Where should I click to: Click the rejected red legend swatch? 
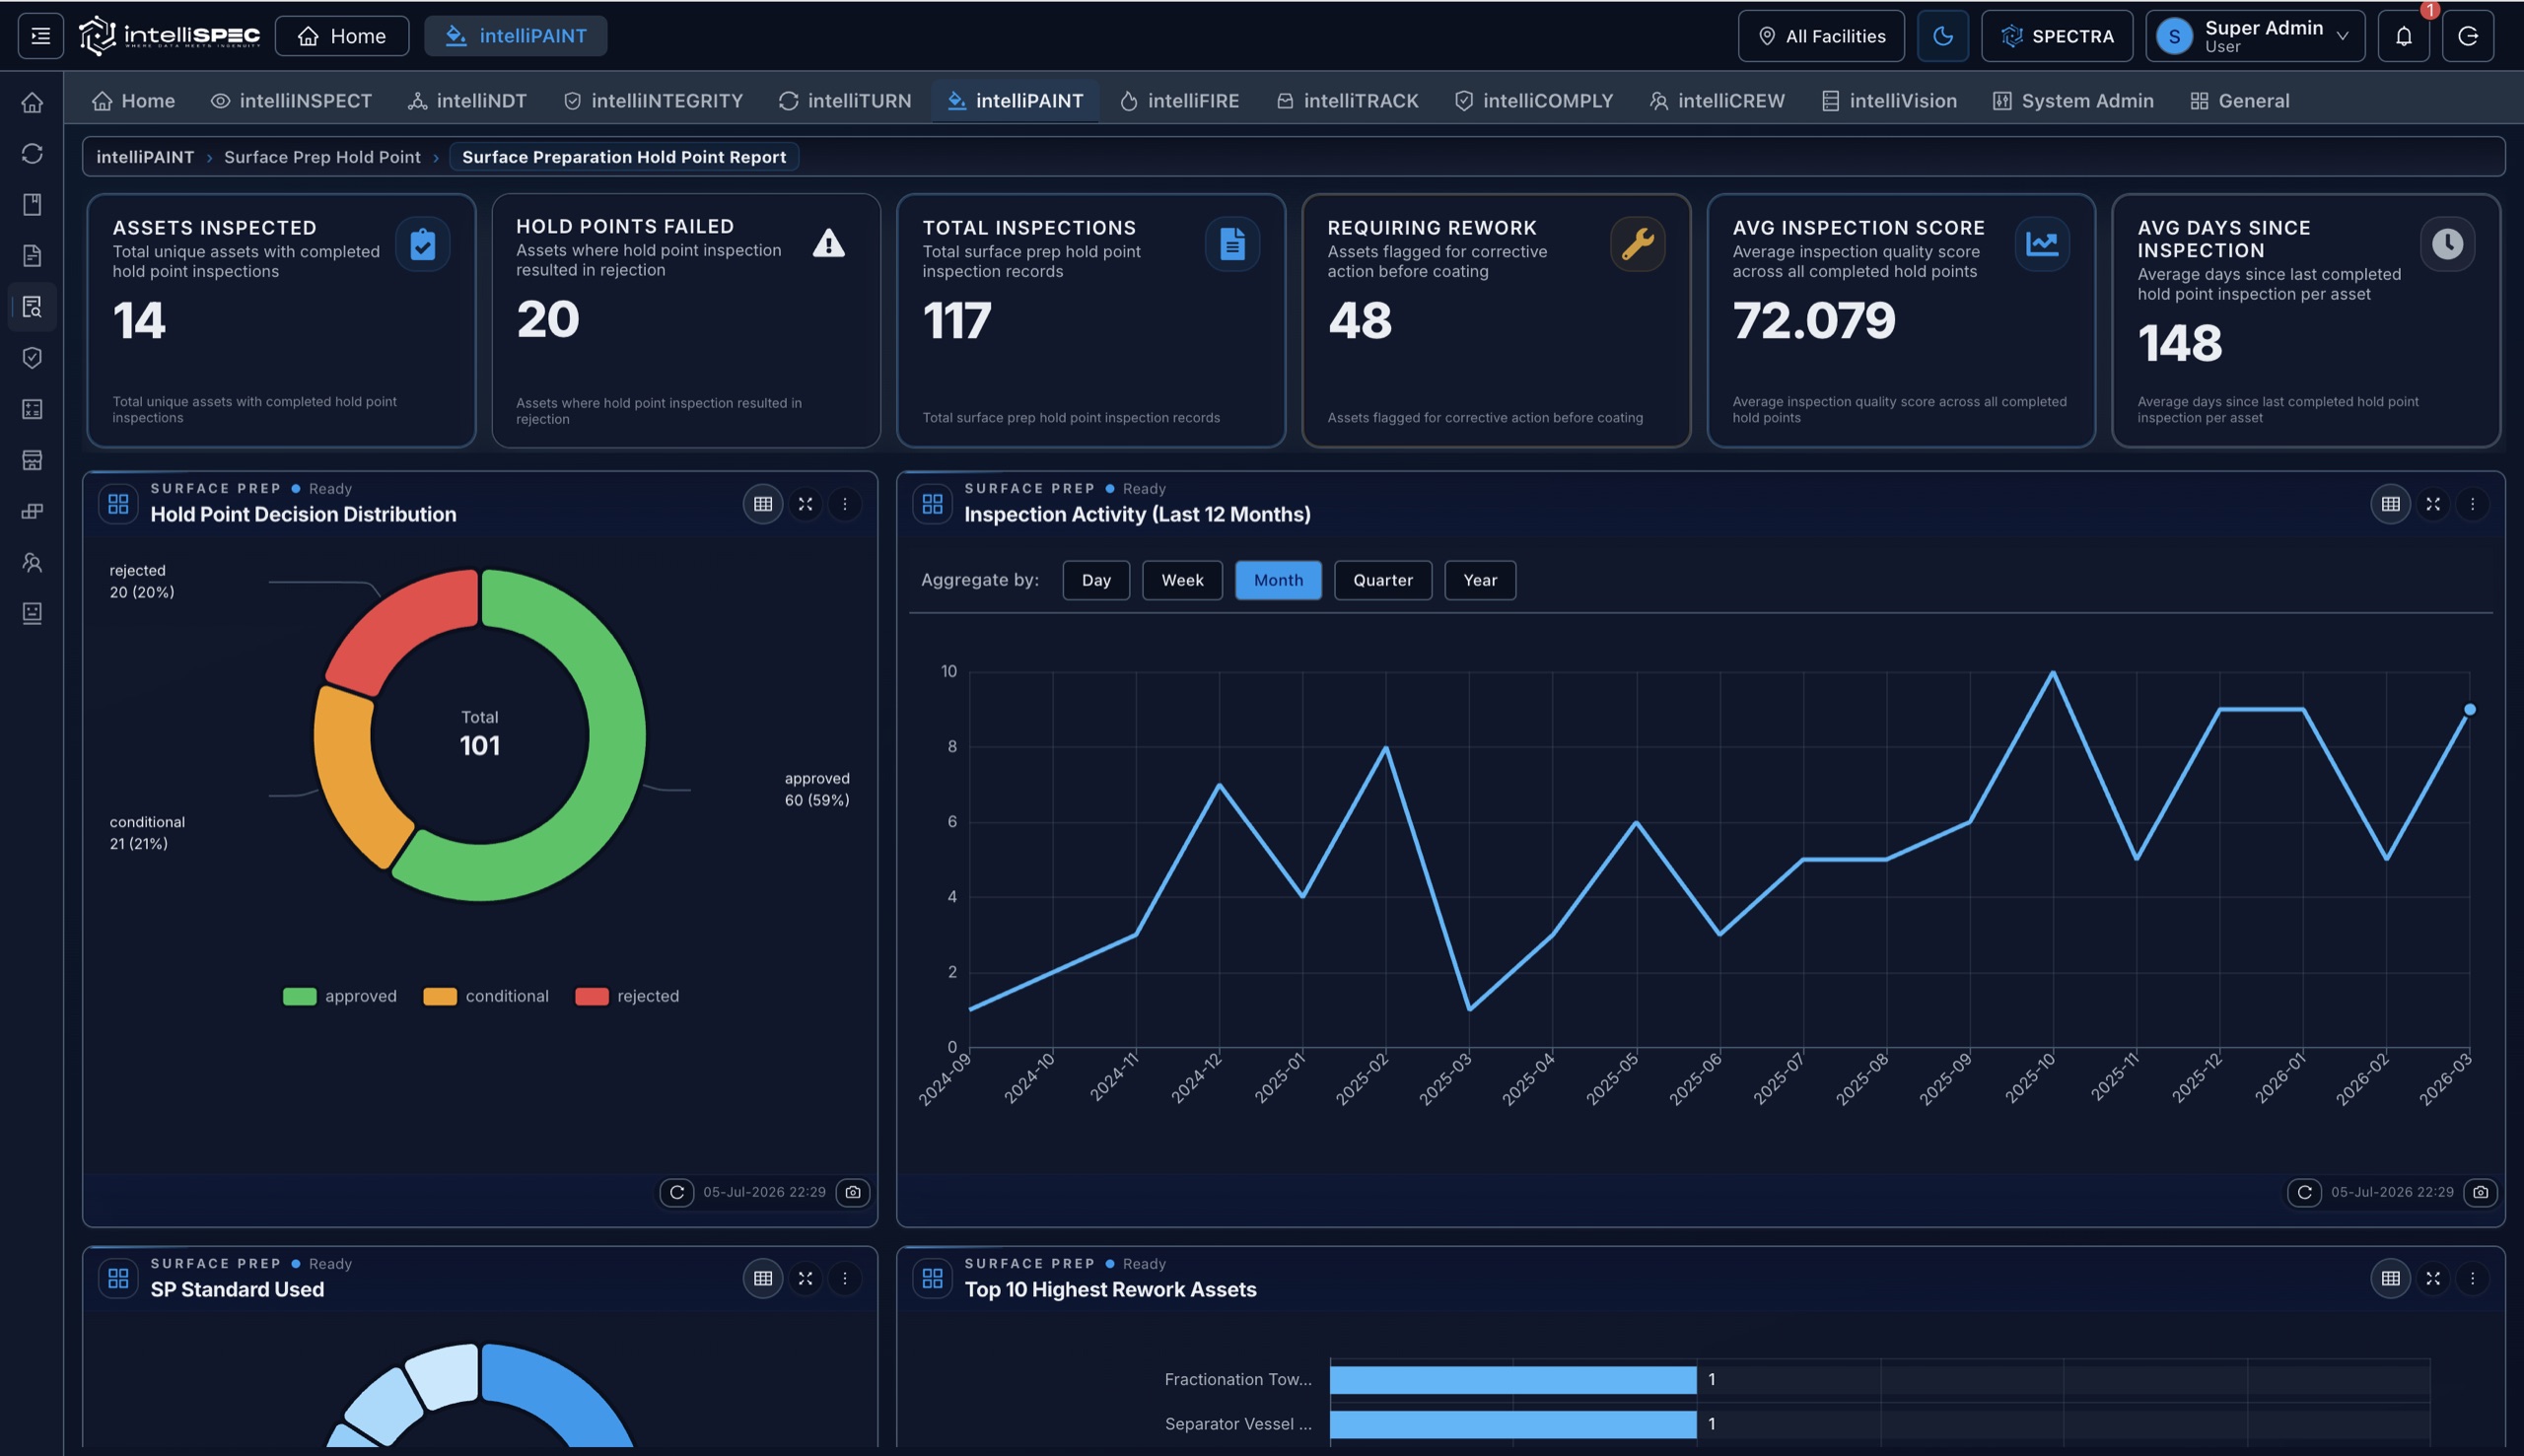(592, 996)
